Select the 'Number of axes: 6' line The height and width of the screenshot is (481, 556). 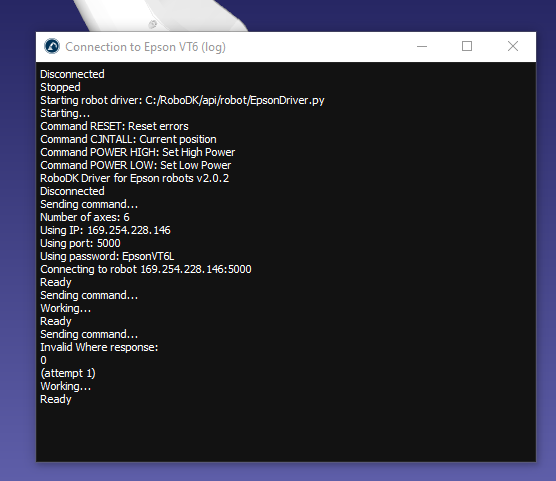pyautogui.click(x=85, y=217)
